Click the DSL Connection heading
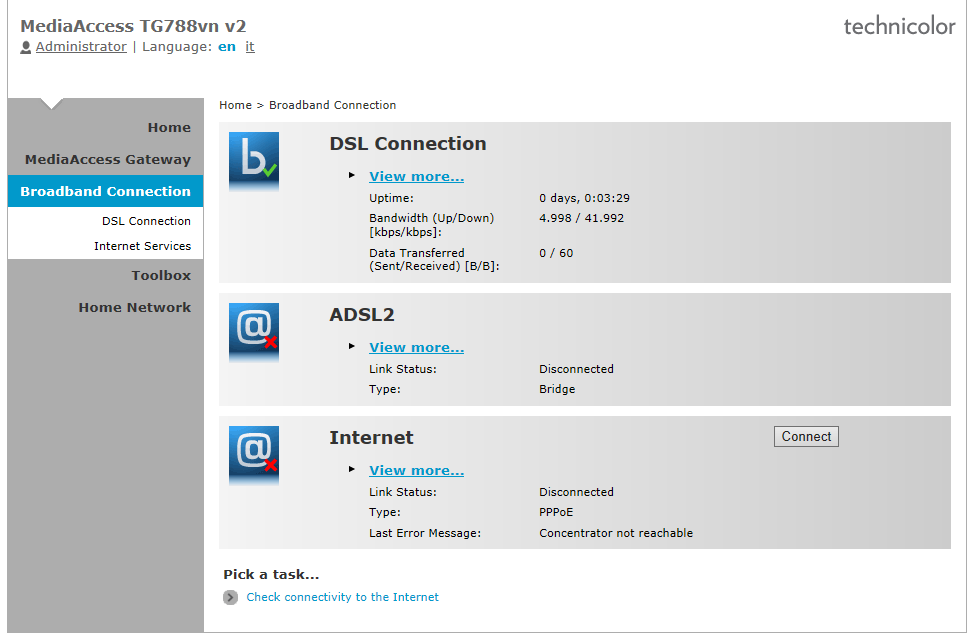975x637 pixels. click(408, 144)
